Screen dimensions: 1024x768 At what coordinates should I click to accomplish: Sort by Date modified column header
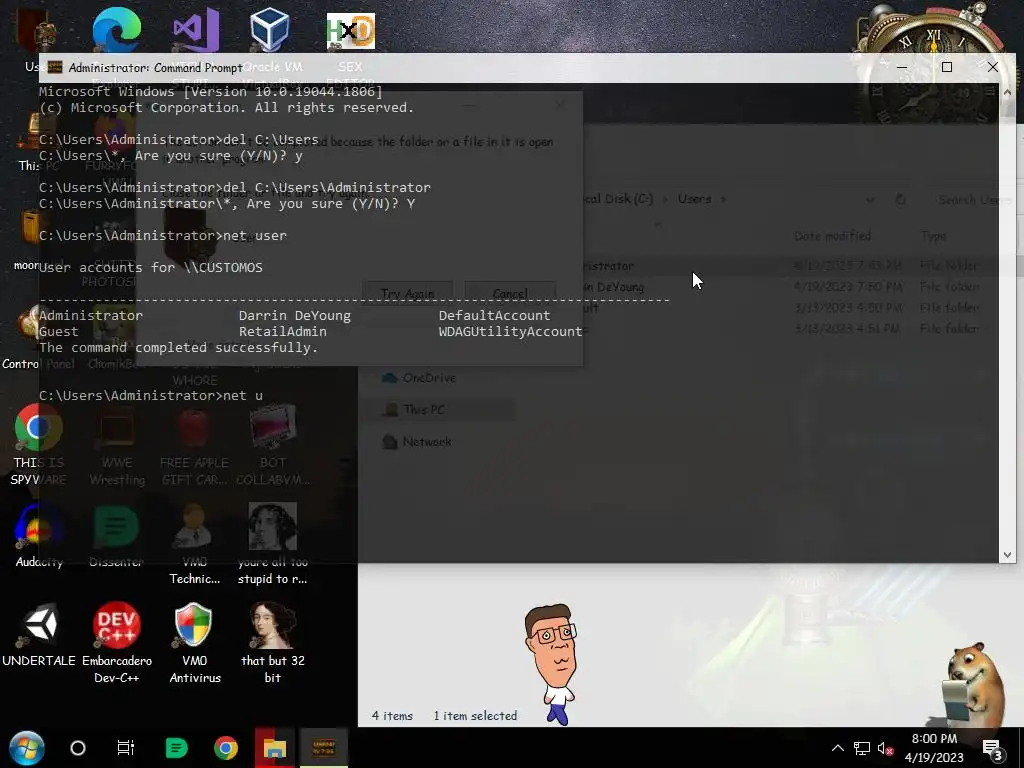833,235
